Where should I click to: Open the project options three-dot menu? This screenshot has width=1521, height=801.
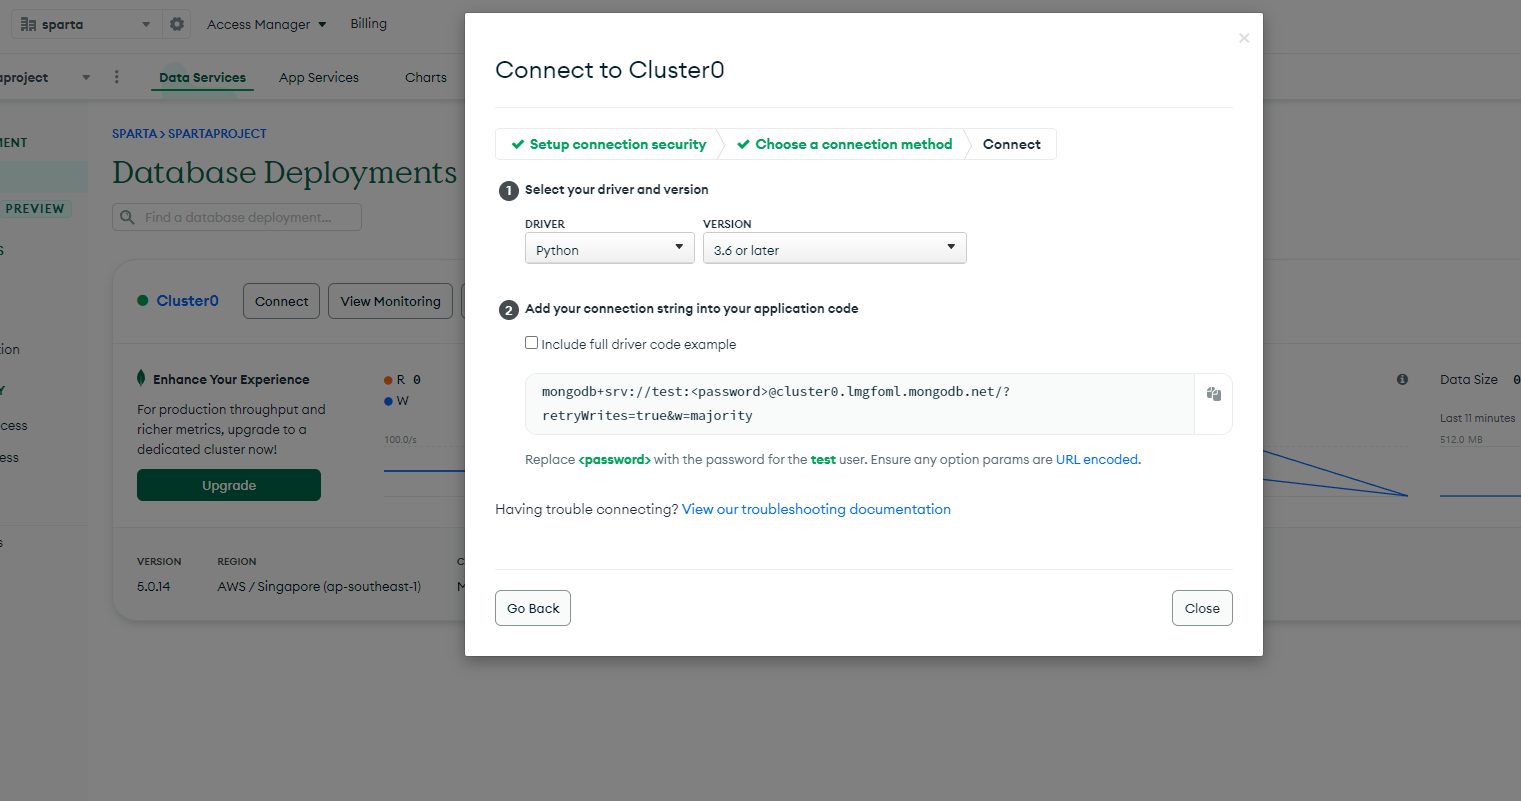(x=117, y=77)
